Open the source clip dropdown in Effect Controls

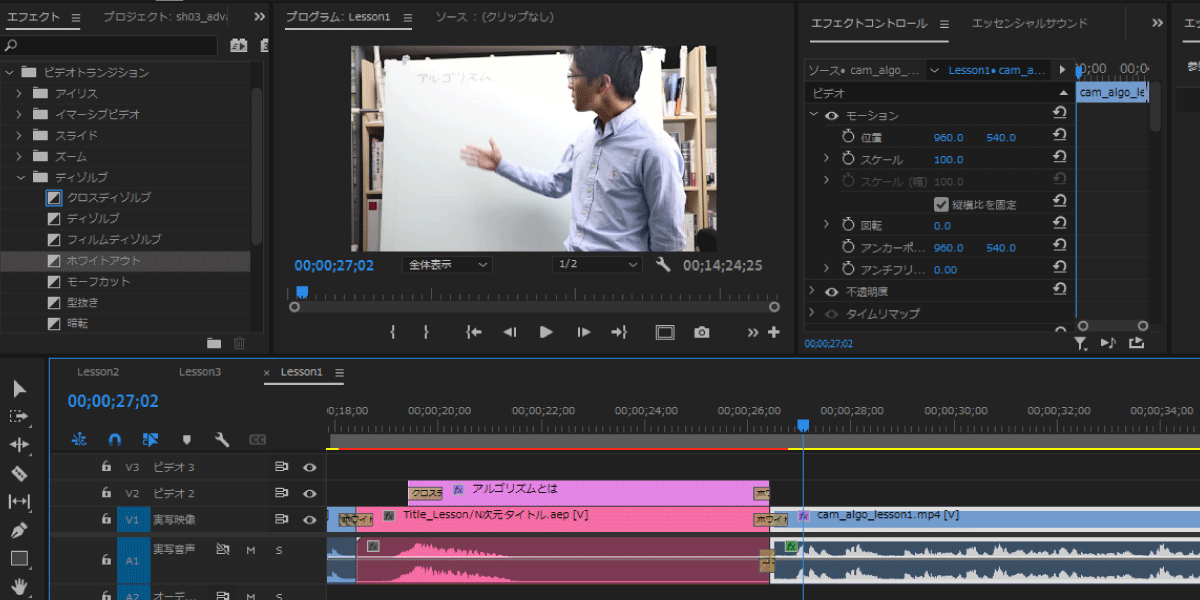[x=935, y=70]
